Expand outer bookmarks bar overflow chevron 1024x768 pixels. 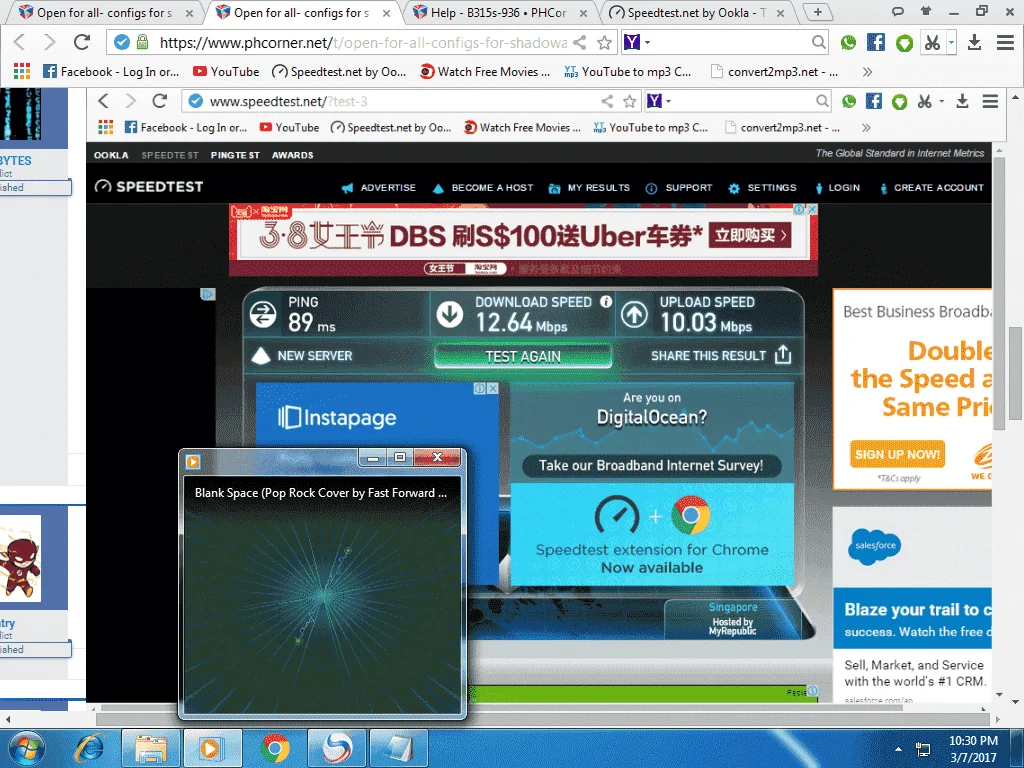[867, 72]
